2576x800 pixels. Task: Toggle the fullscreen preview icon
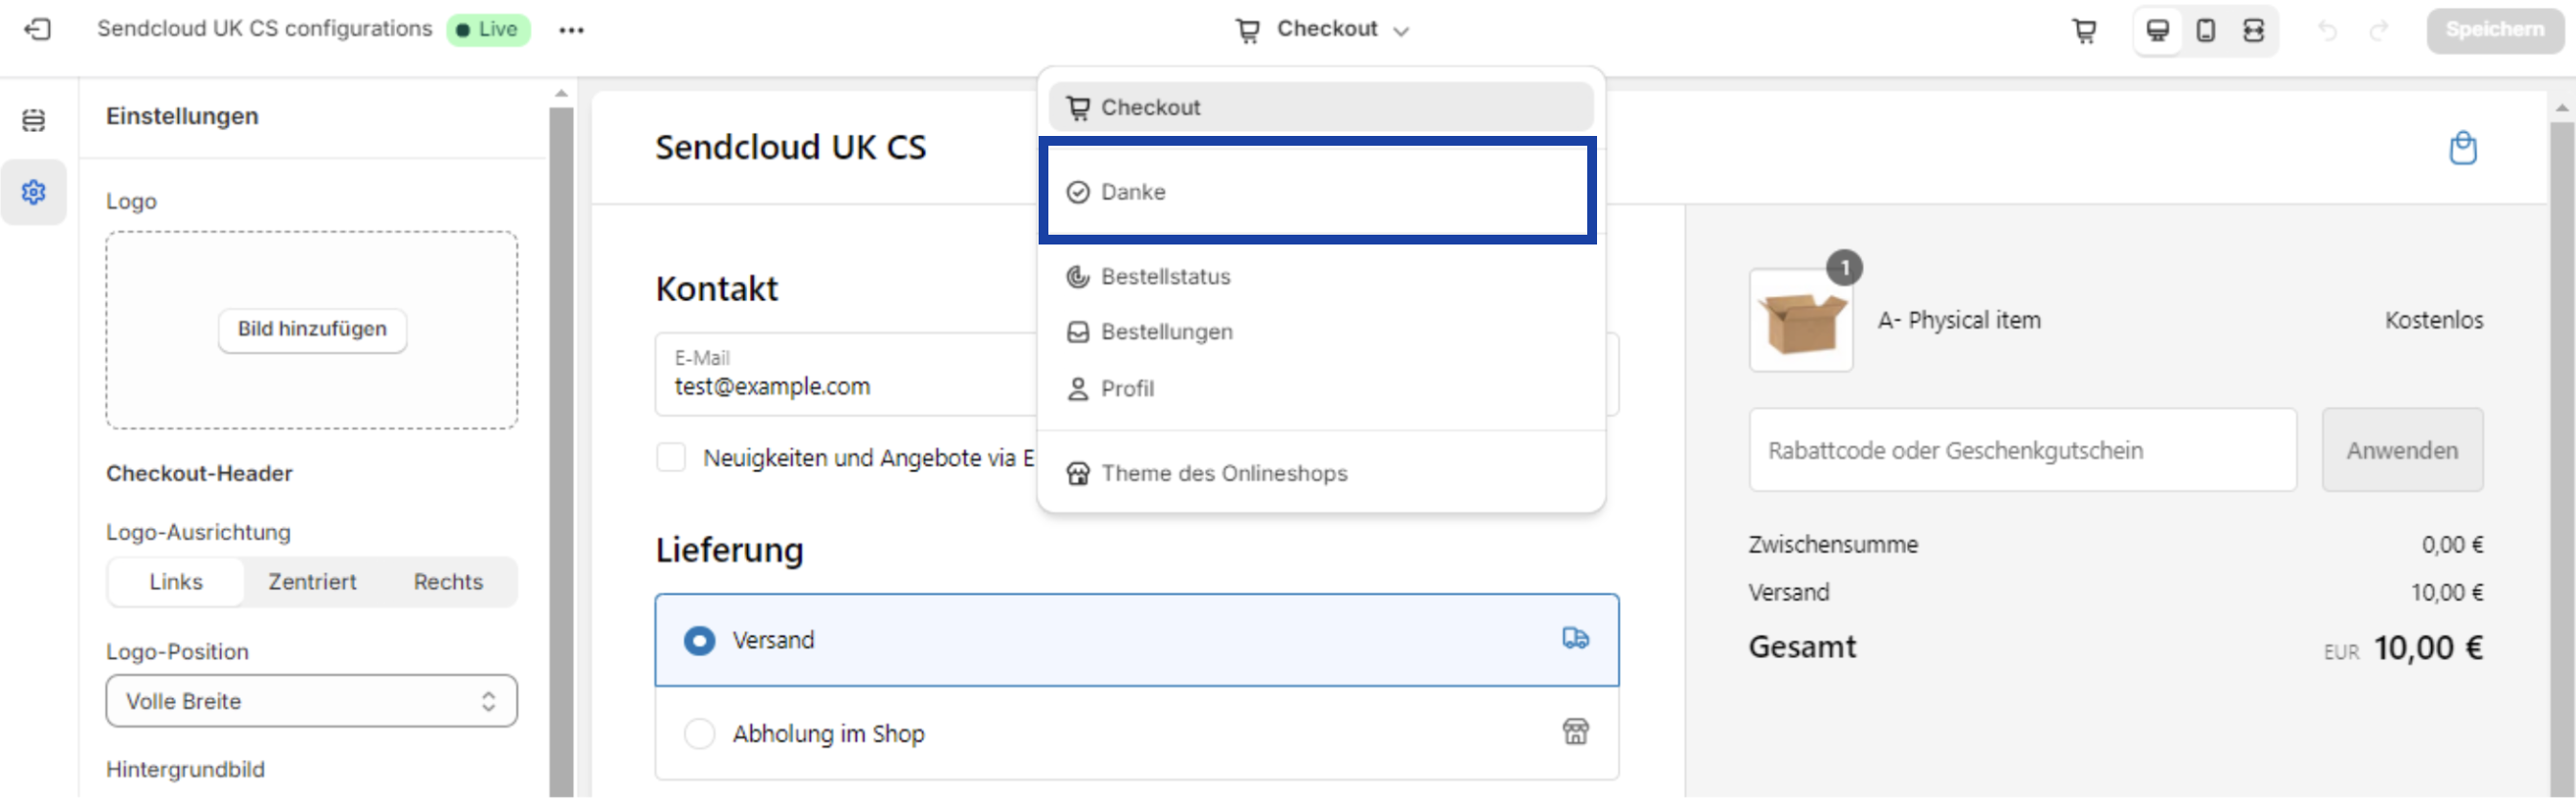(x=2252, y=30)
